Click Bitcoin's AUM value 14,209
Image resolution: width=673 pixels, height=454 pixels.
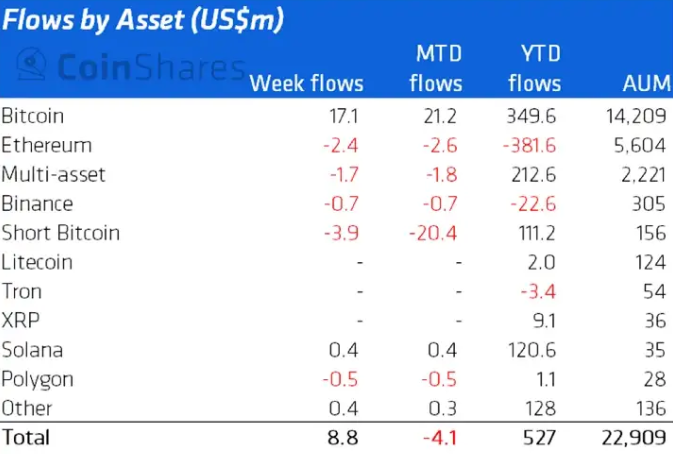(x=635, y=116)
